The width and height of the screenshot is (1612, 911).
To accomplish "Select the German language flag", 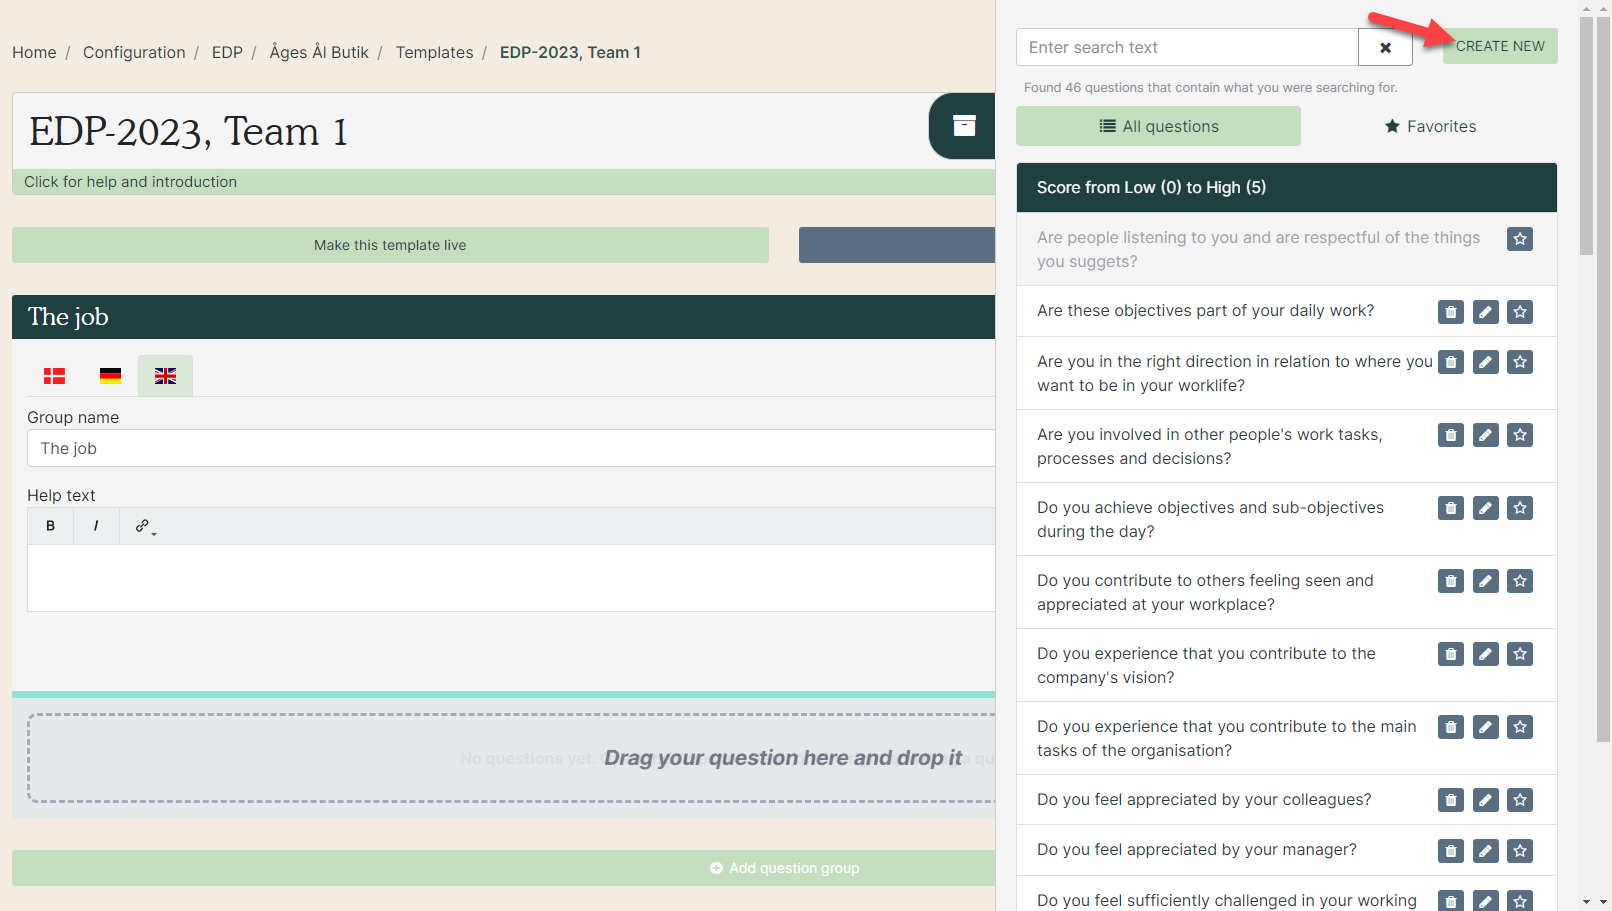I will coord(110,375).
